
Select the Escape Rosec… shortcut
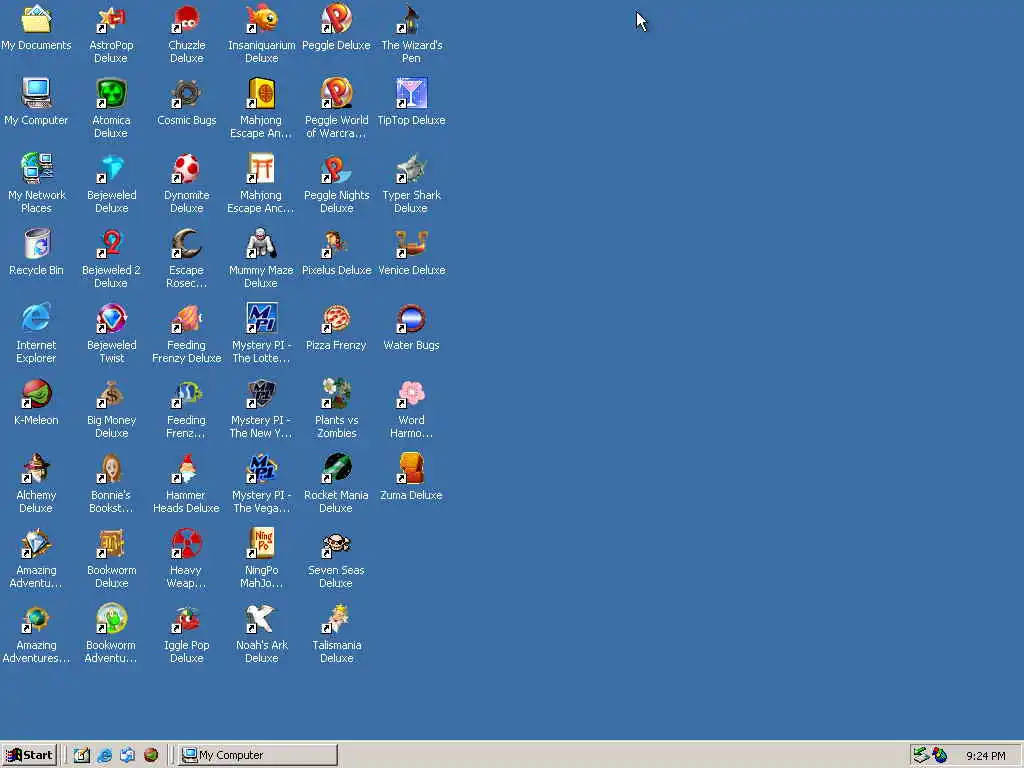coord(186,259)
